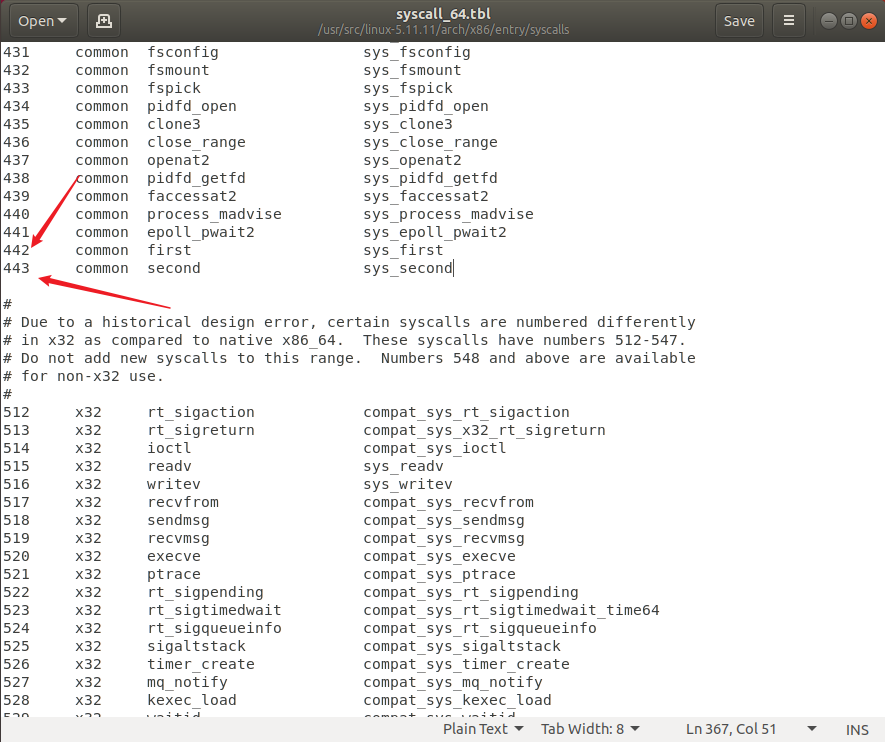Image resolution: width=885 pixels, height=742 pixels.
Task: Click sys_fsconfig entry text
Action: [417, 52]
